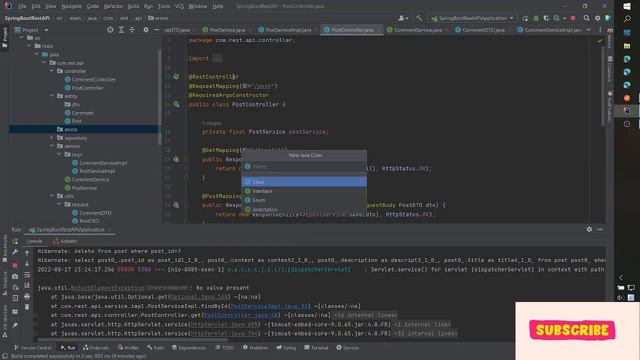Click the scroll-down arrow in console toolbar
The image size is (640, 360).
pos(27,264)
